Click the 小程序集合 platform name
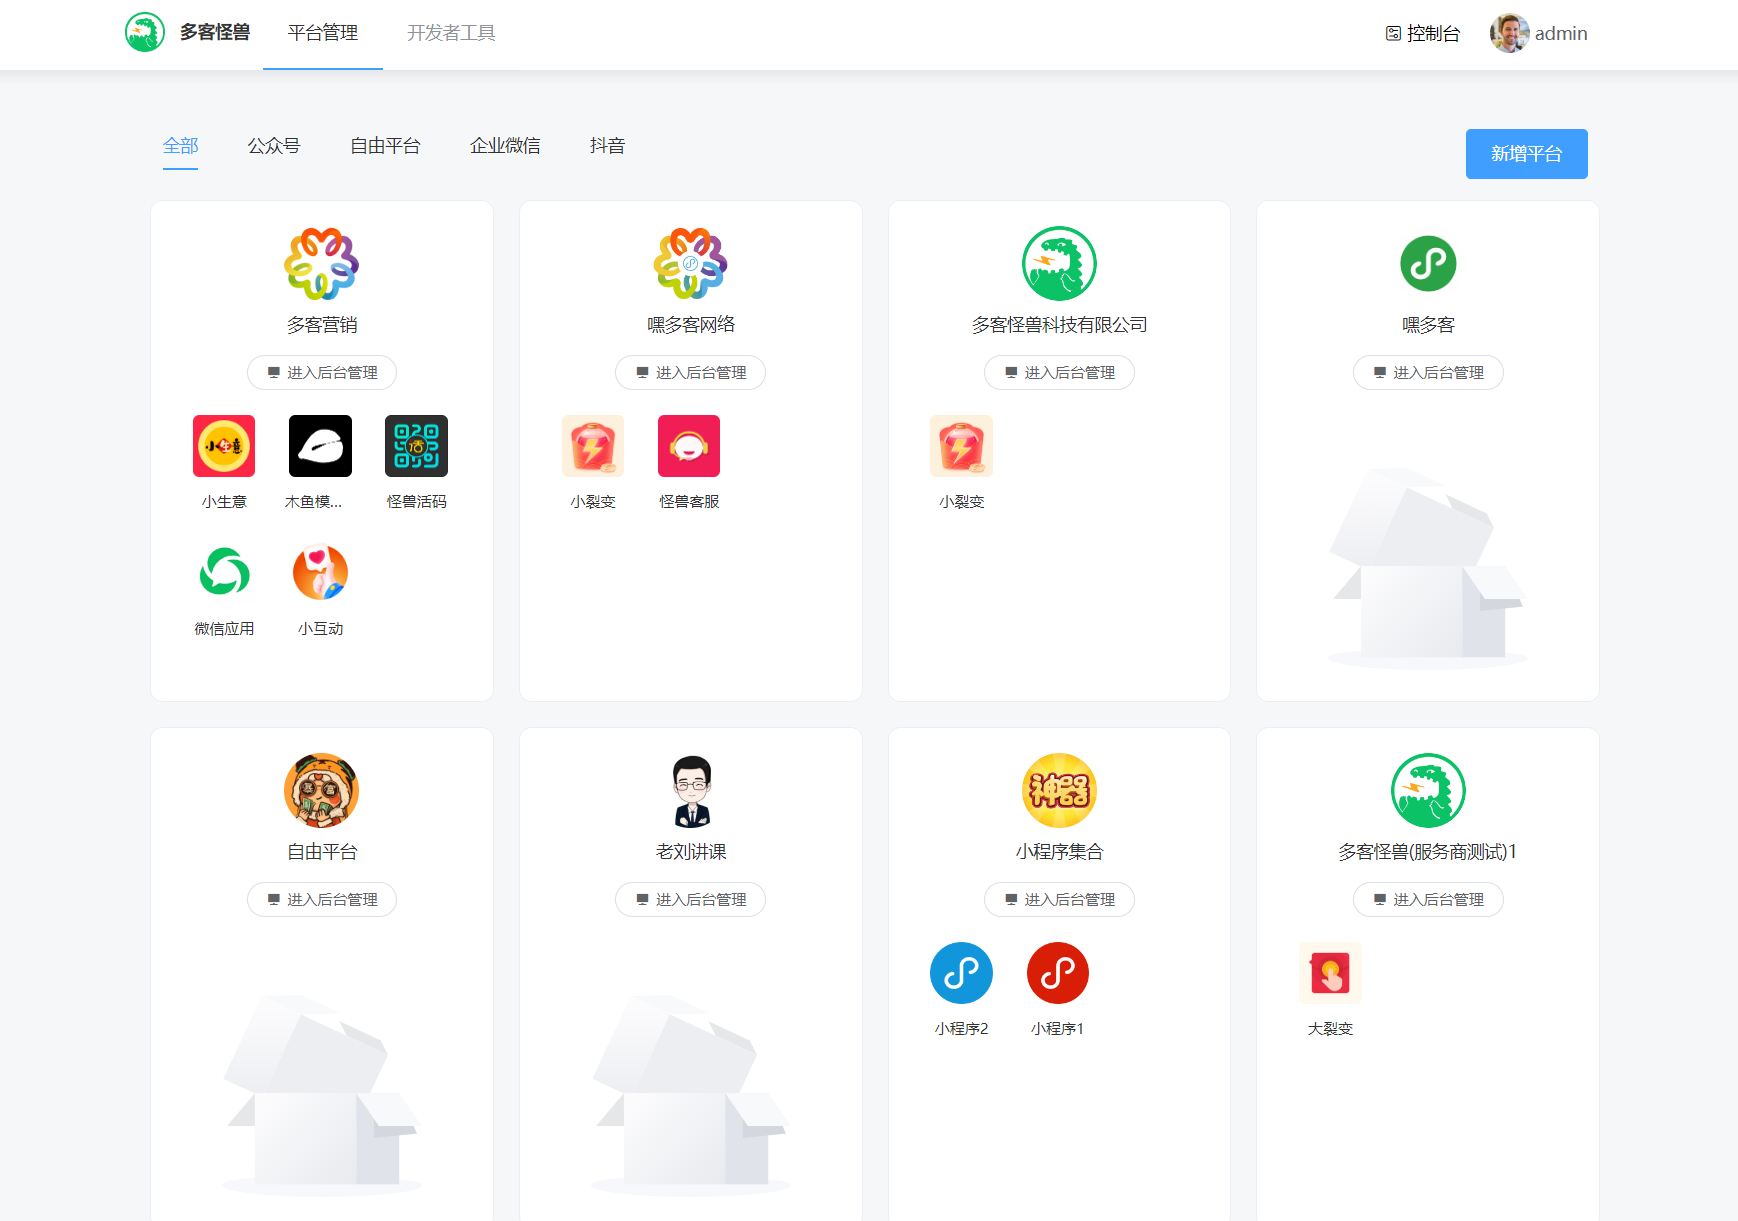This screenshot has height=1221, width=1738. pos(1059,852)
